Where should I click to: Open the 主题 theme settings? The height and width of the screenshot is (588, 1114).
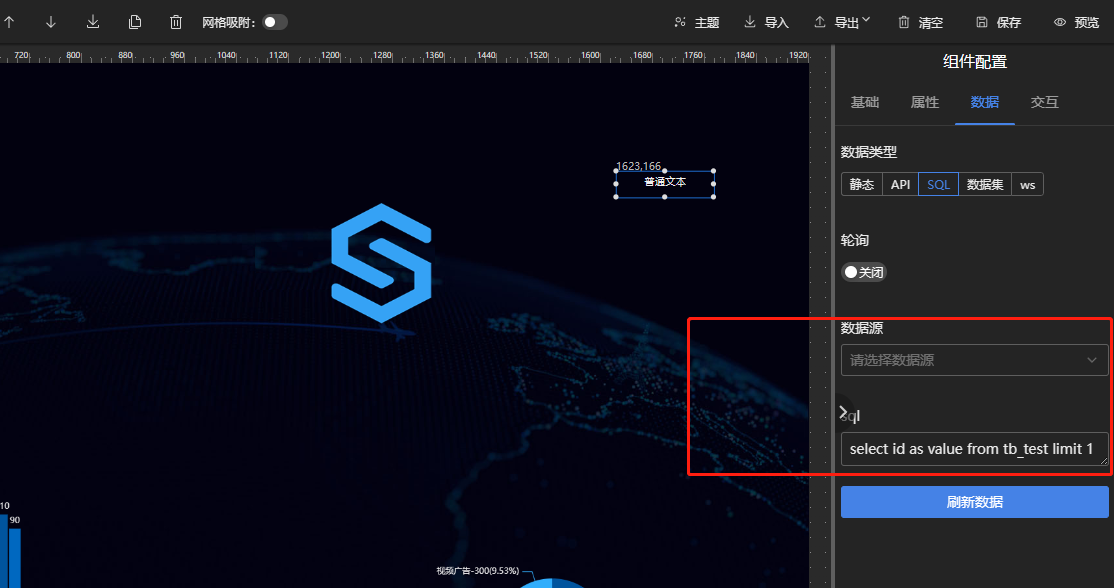point(696,22)
